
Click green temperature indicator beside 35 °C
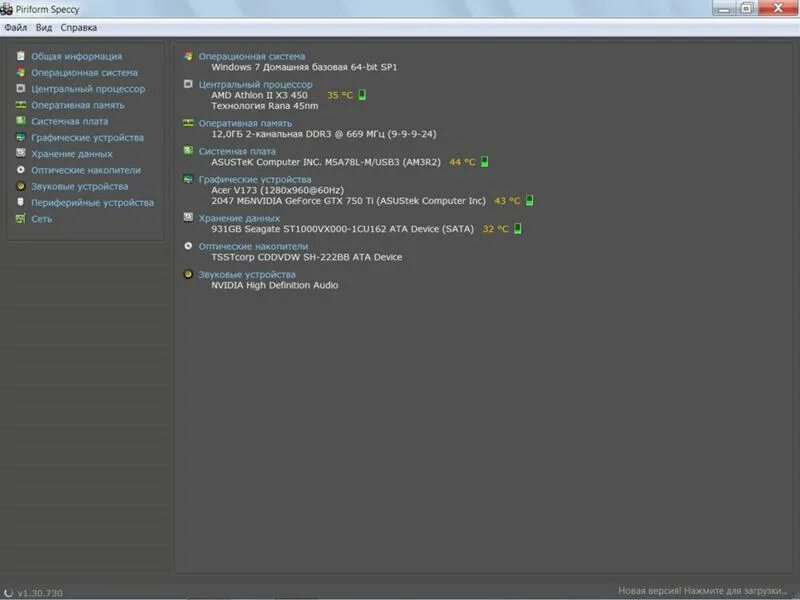(x=362, y=94)
